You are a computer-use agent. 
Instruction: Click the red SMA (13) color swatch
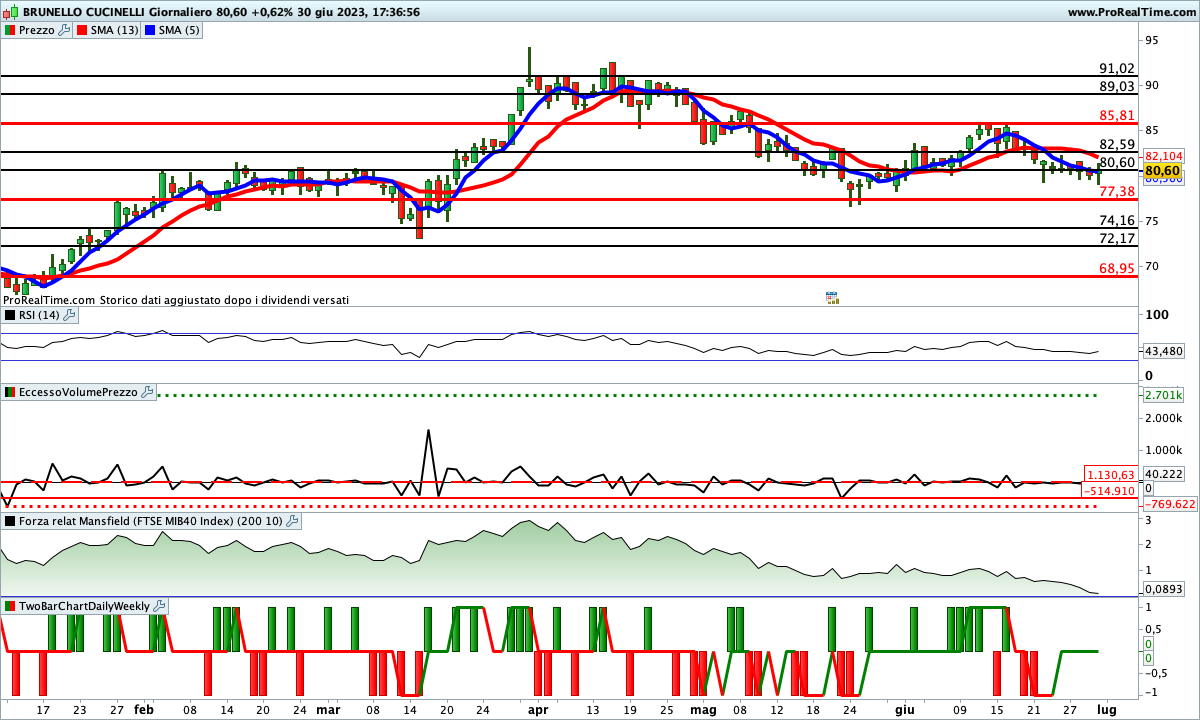pos(82,30)
